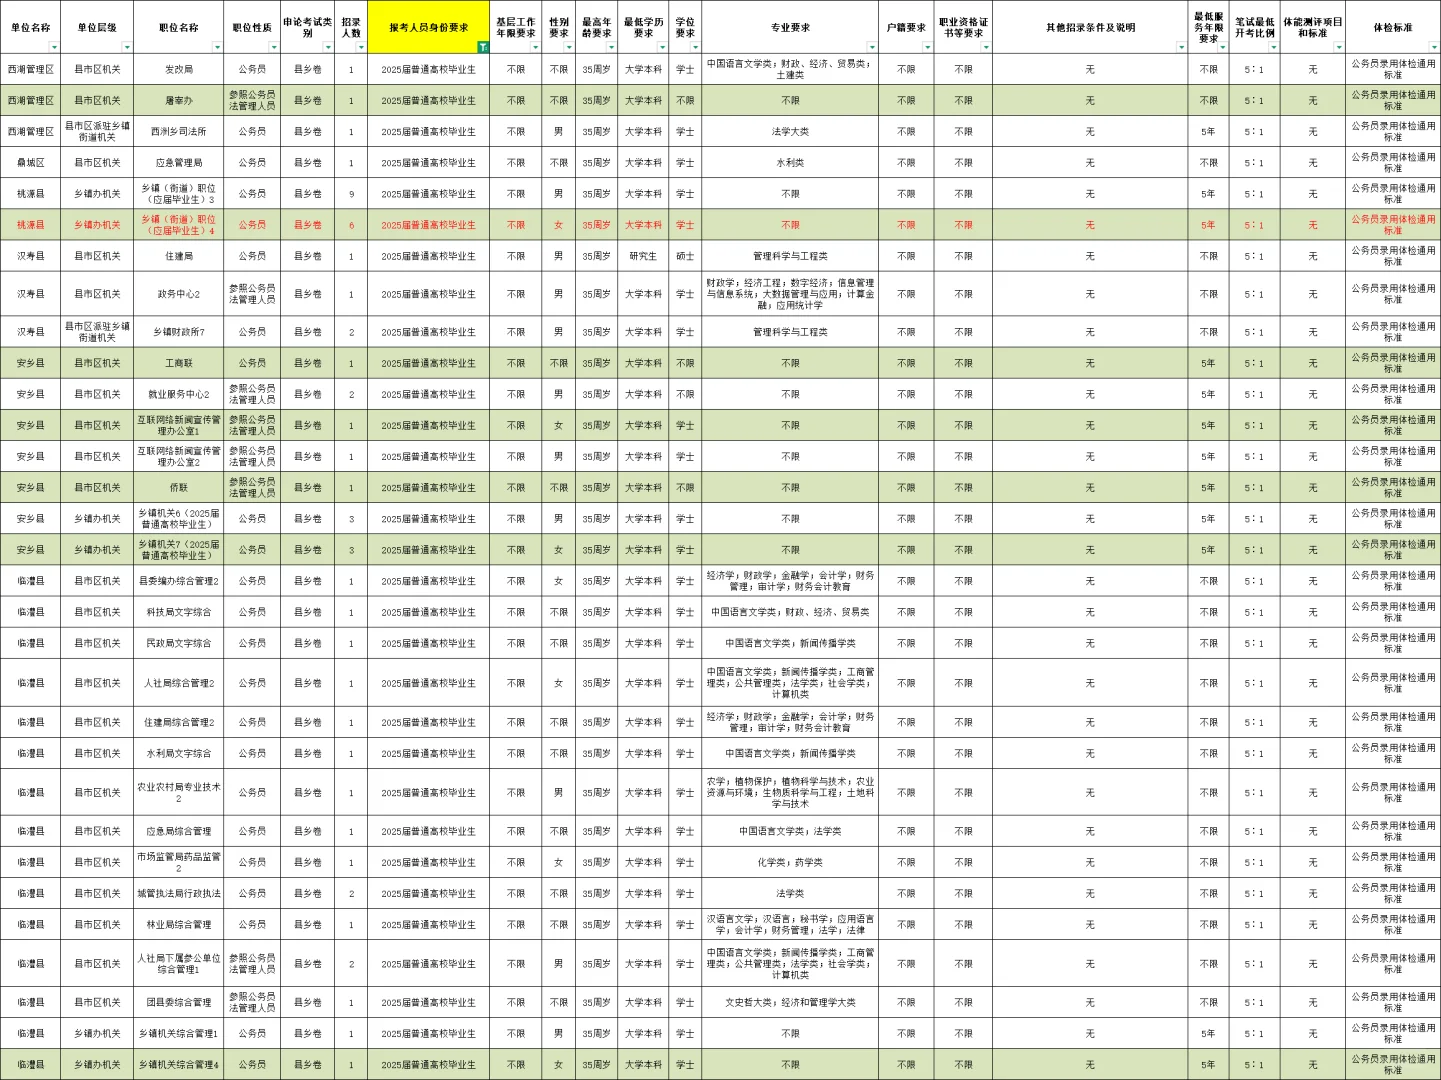The width and height of the screenshot is (1441, 1080).
Task: Select the 法学大类 major cell
Action: pyautogui.click(x=790, y=131)
